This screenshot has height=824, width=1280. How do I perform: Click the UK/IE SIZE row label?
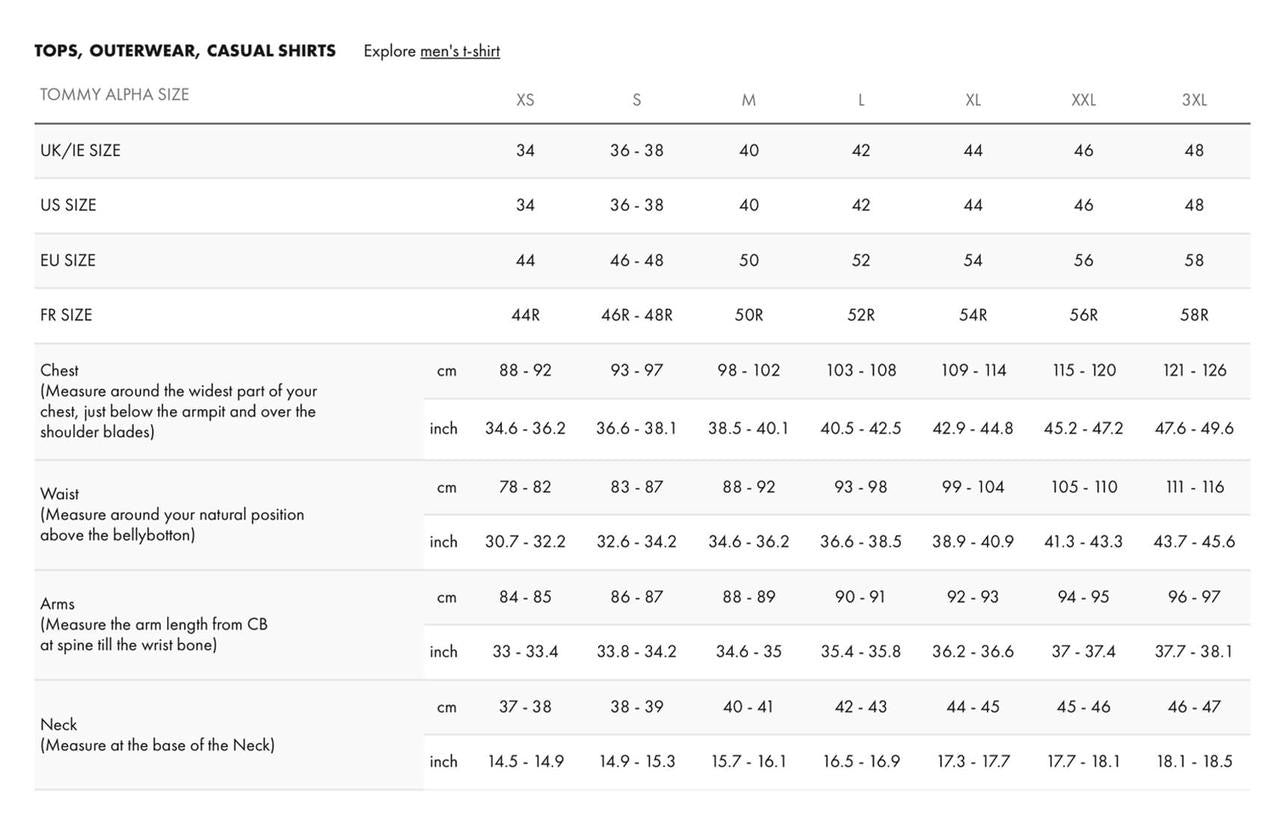[80, 151]
